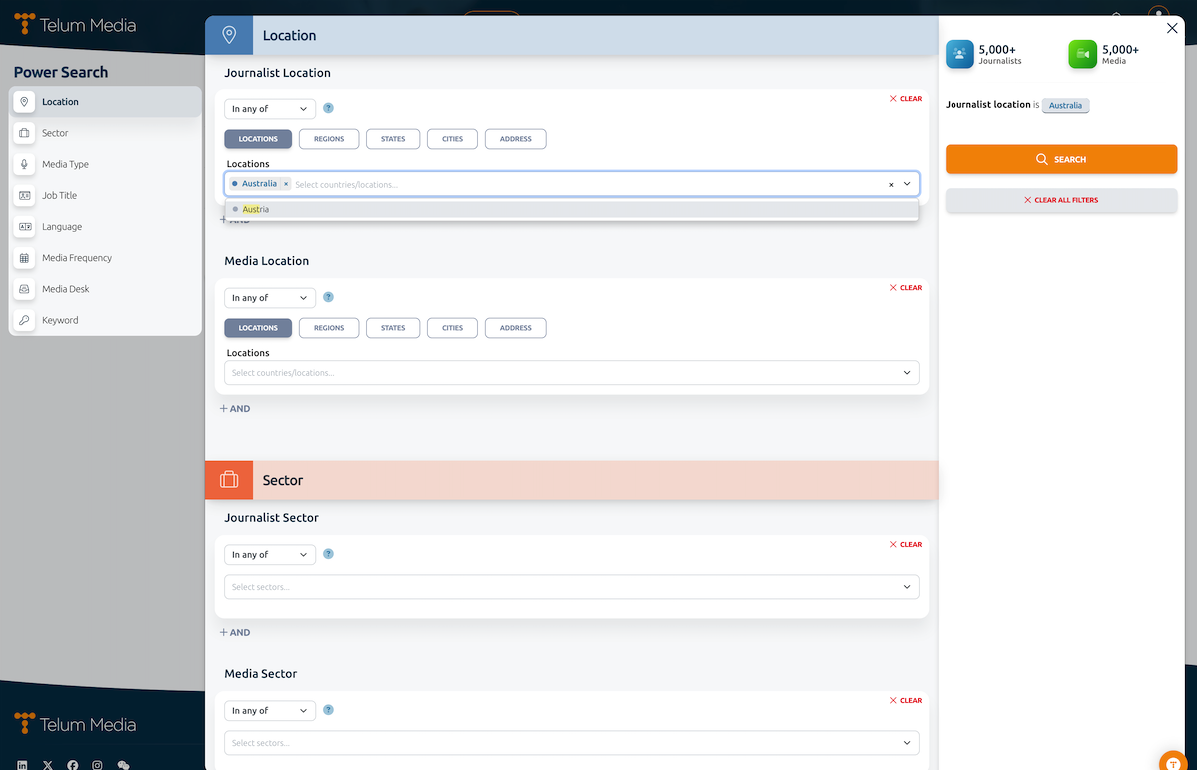This screenshot has width=1197, height=770.
Task: Open Job Title in the sidebar
Action: click(59, 196)
